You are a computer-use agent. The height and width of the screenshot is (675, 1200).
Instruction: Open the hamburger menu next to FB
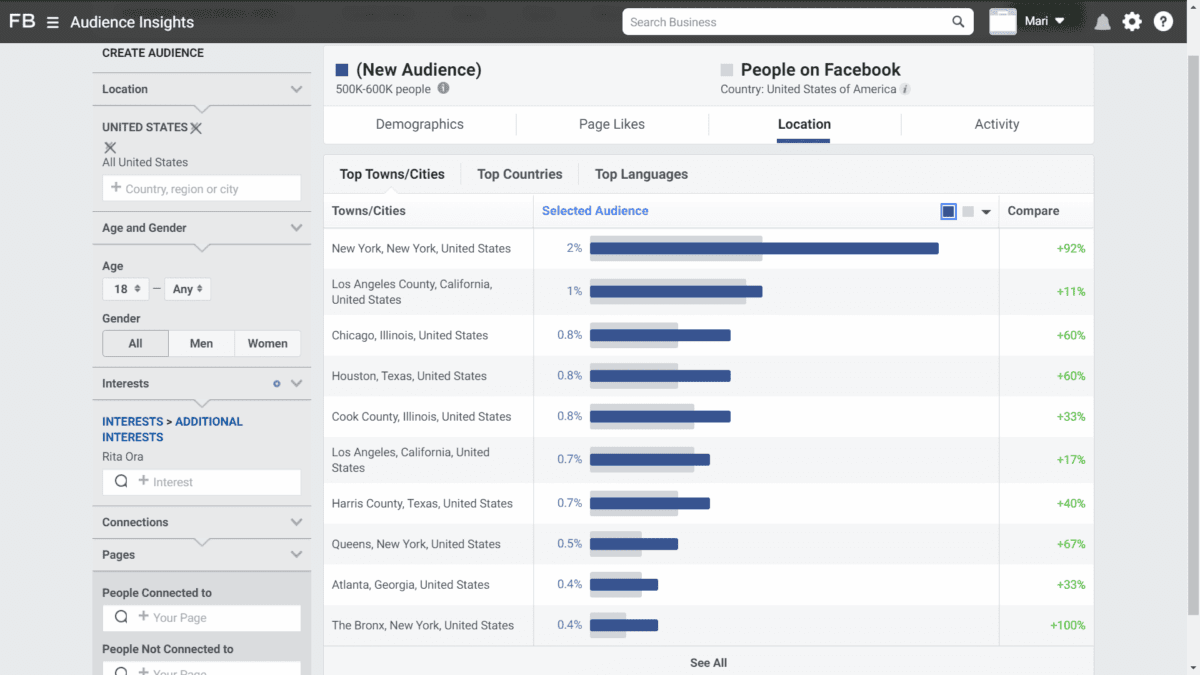pyautogui.click(x=52, y=22)
